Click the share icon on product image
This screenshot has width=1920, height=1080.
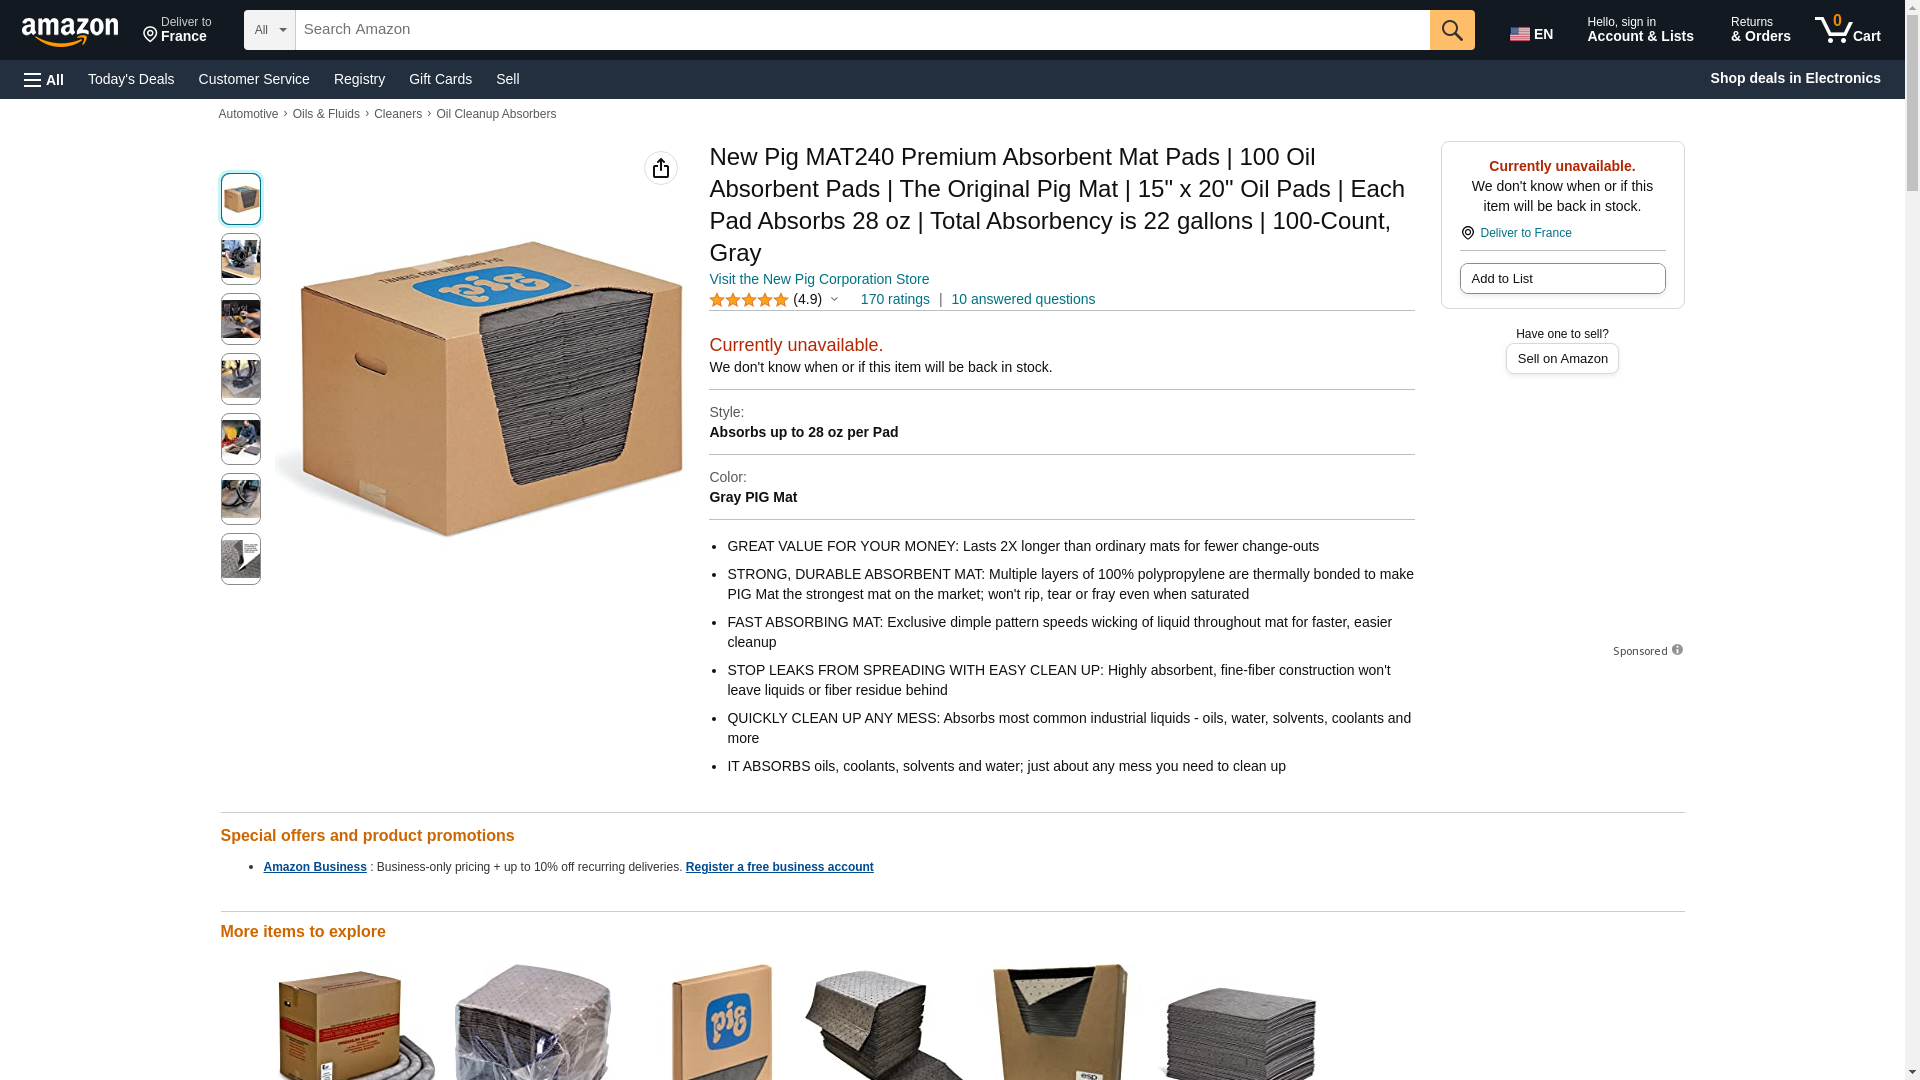tap(660, 168)
